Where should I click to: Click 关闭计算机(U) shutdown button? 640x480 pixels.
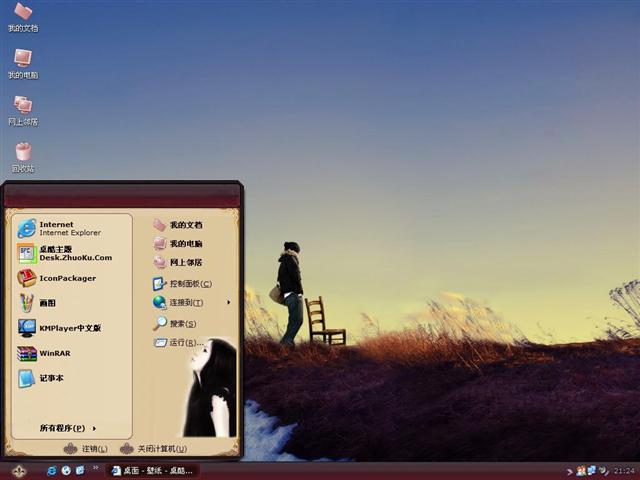(153, 449)
